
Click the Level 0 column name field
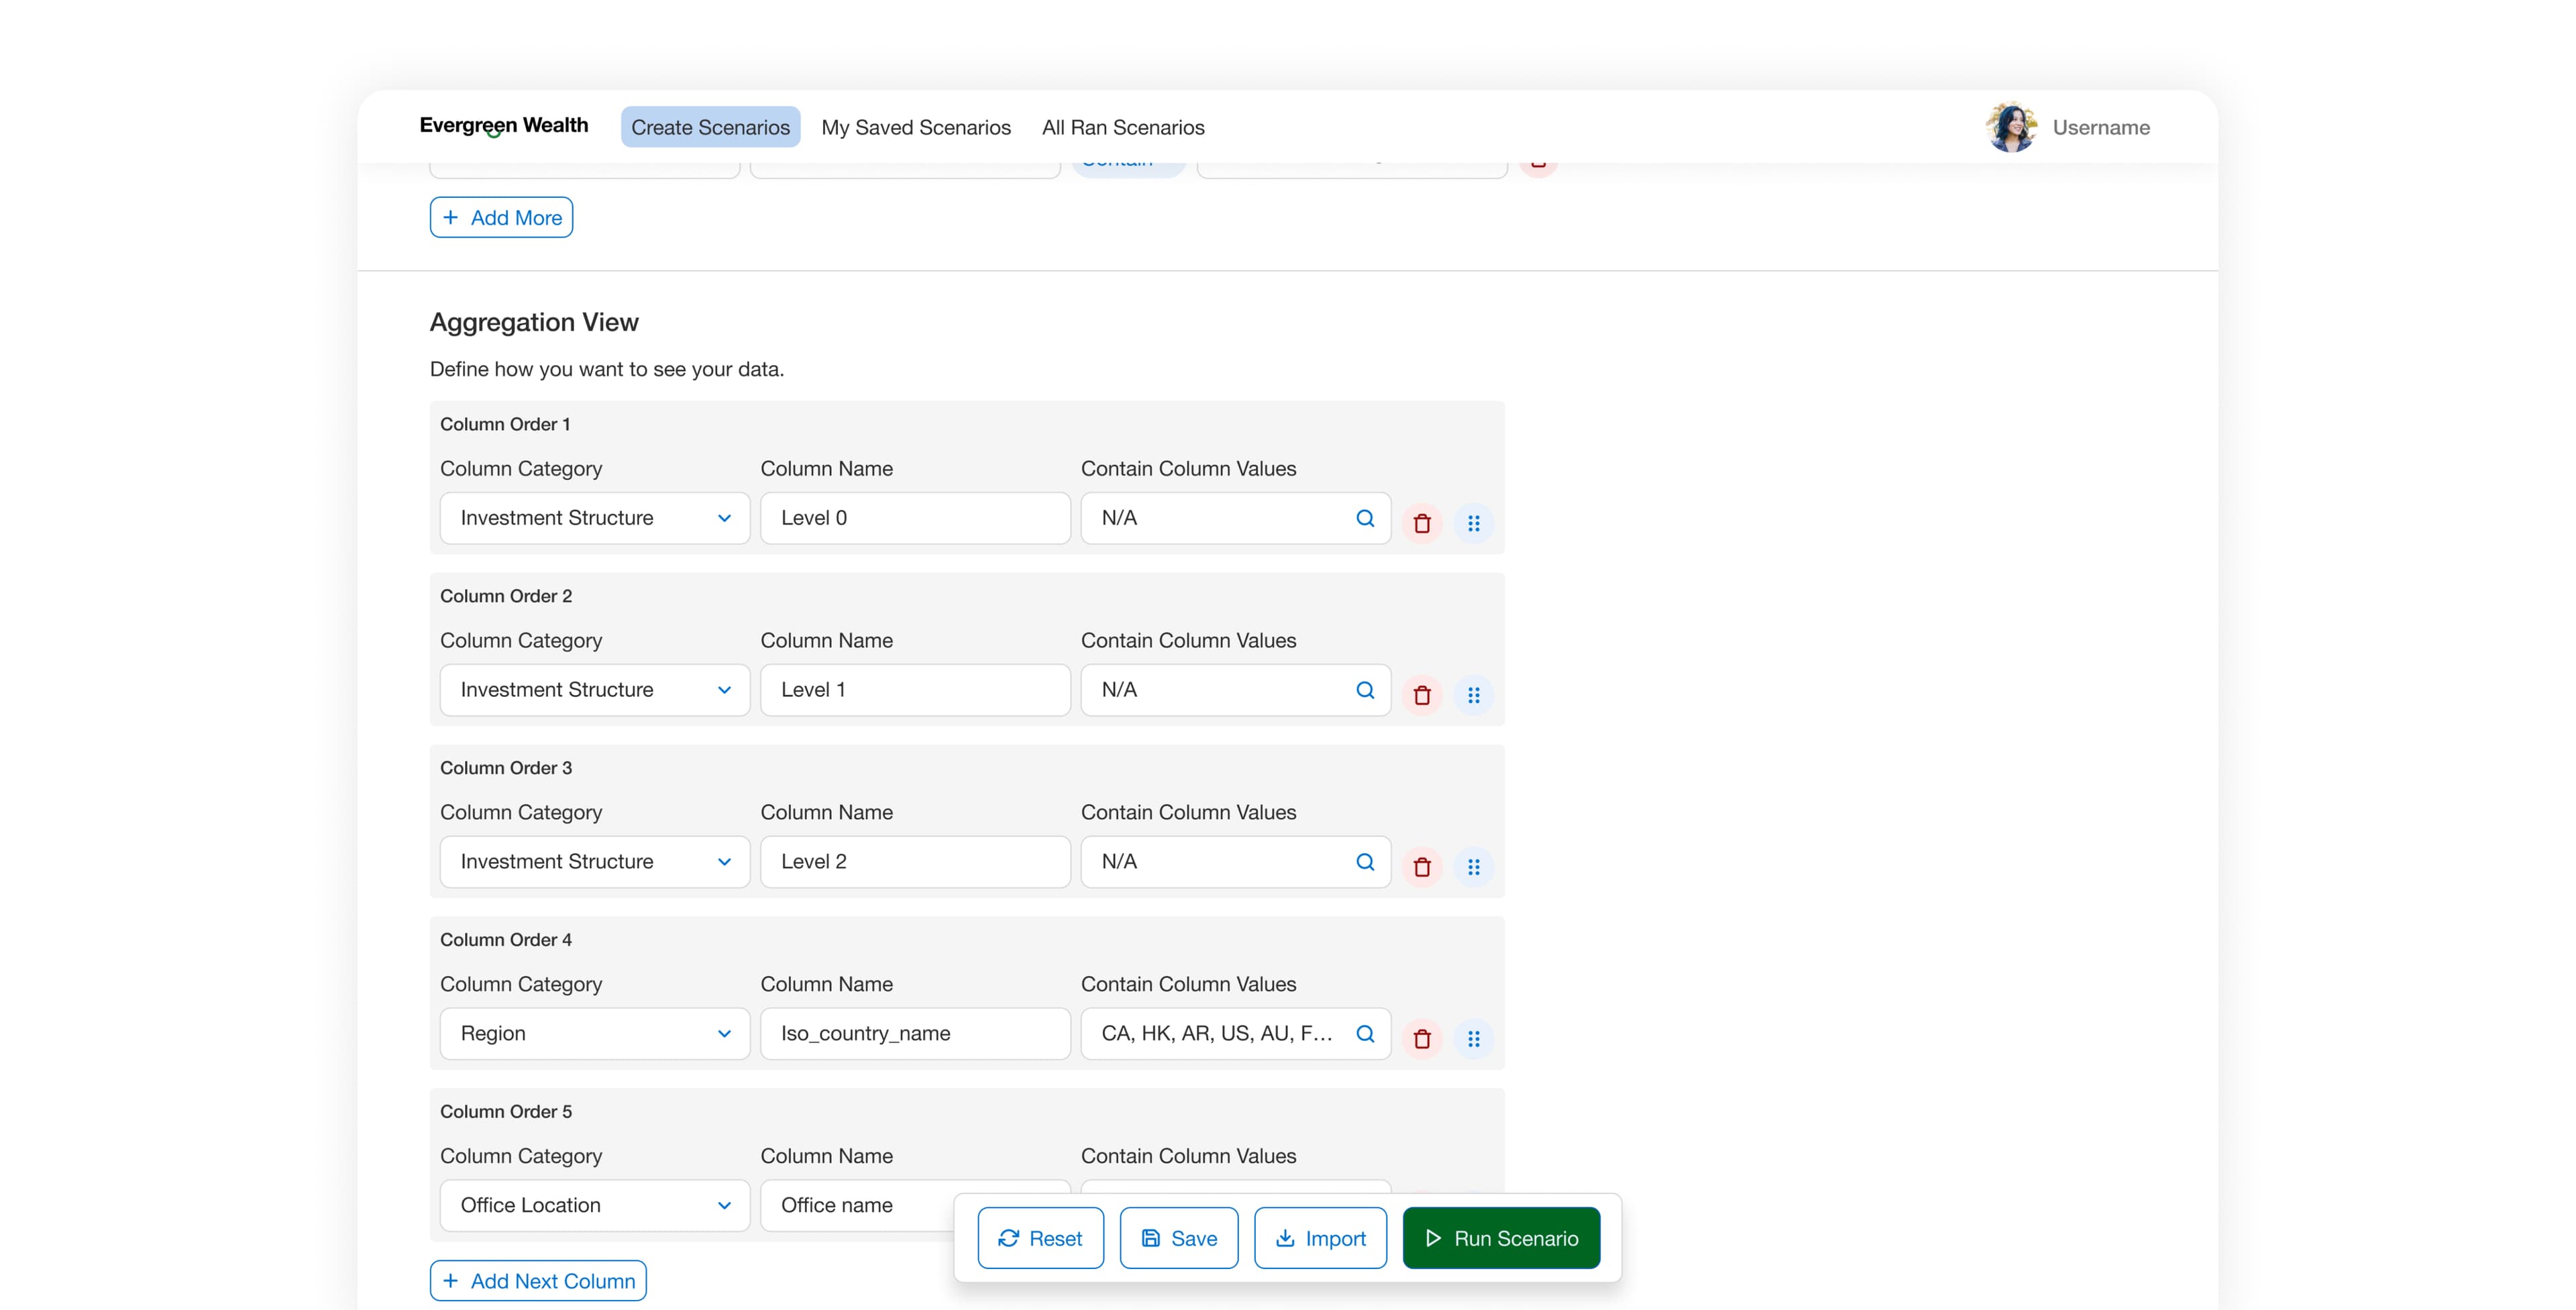[x=915, y=518]
